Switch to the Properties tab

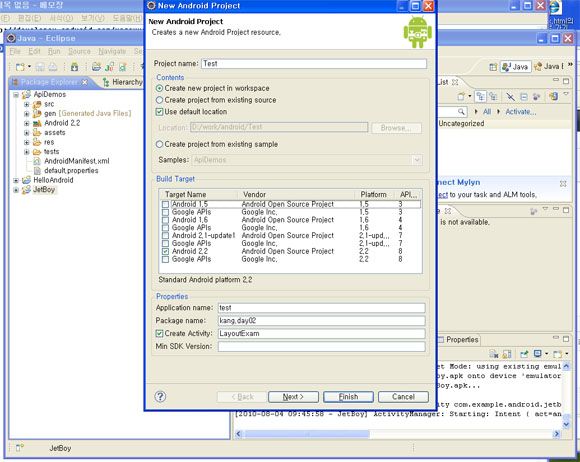[459, 340]
